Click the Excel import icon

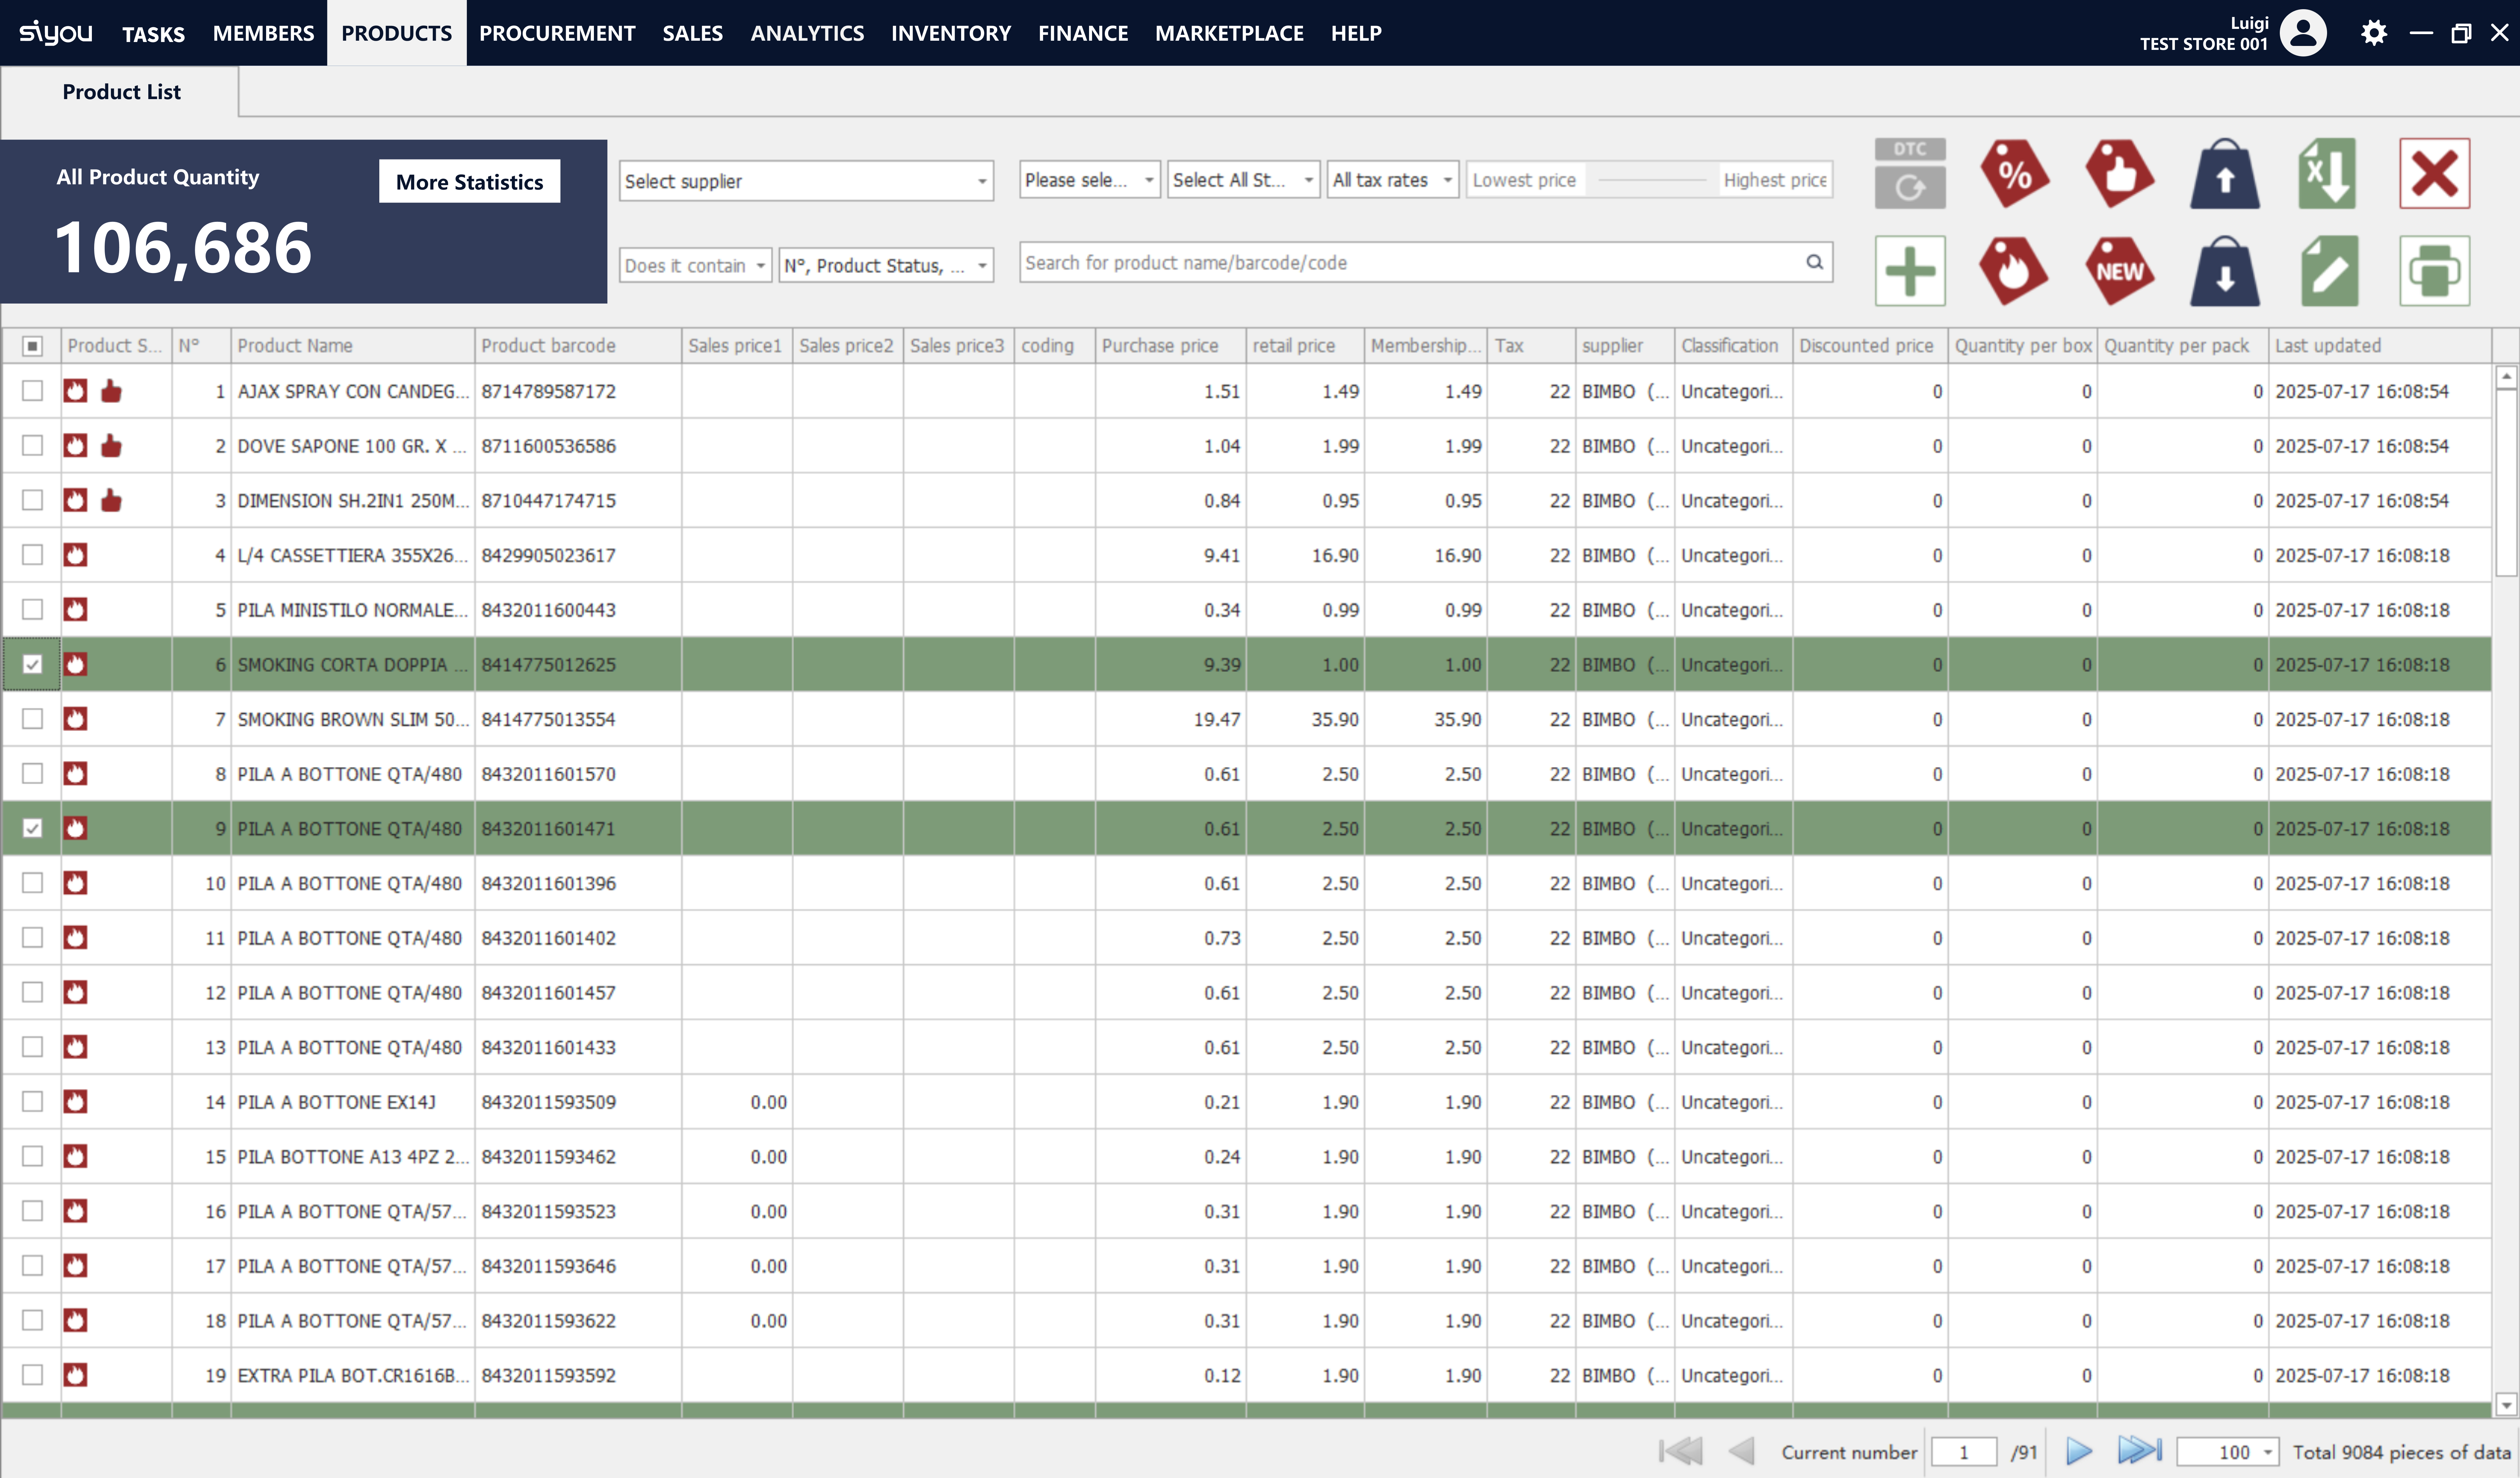point(2328,174)
